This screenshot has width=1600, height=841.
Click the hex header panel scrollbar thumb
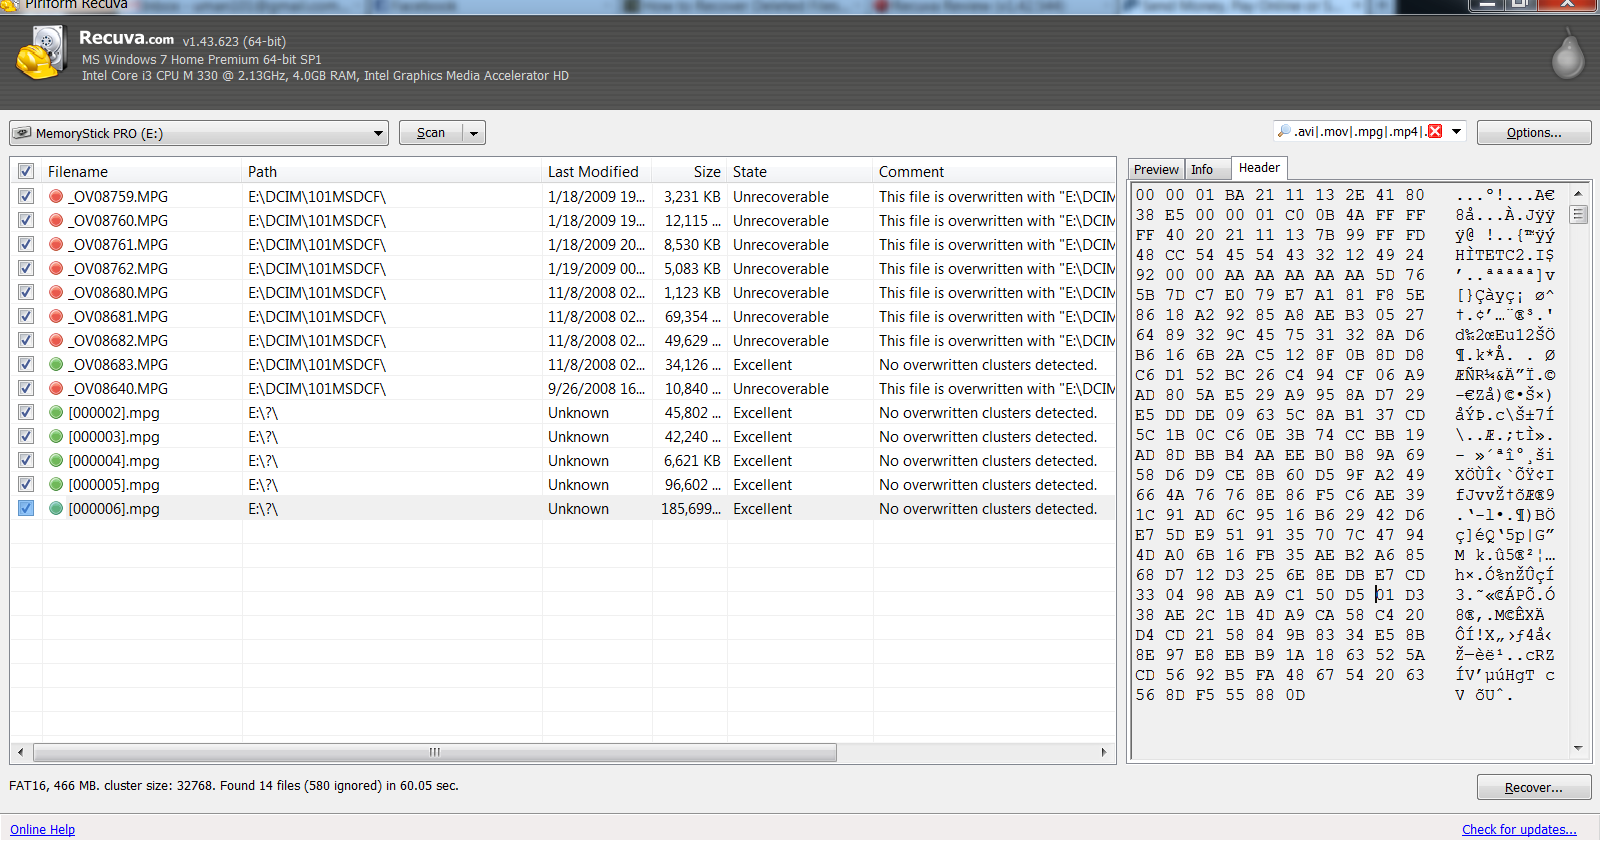[1578, 214]
